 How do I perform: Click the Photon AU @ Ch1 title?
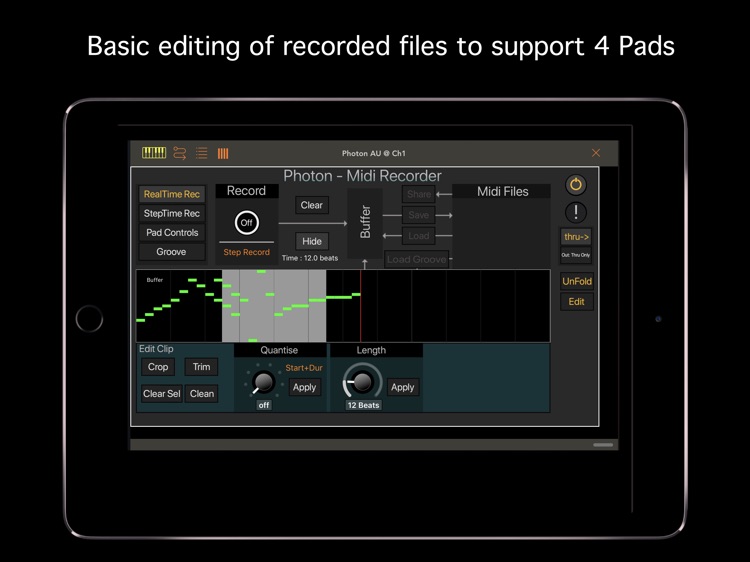374,154
